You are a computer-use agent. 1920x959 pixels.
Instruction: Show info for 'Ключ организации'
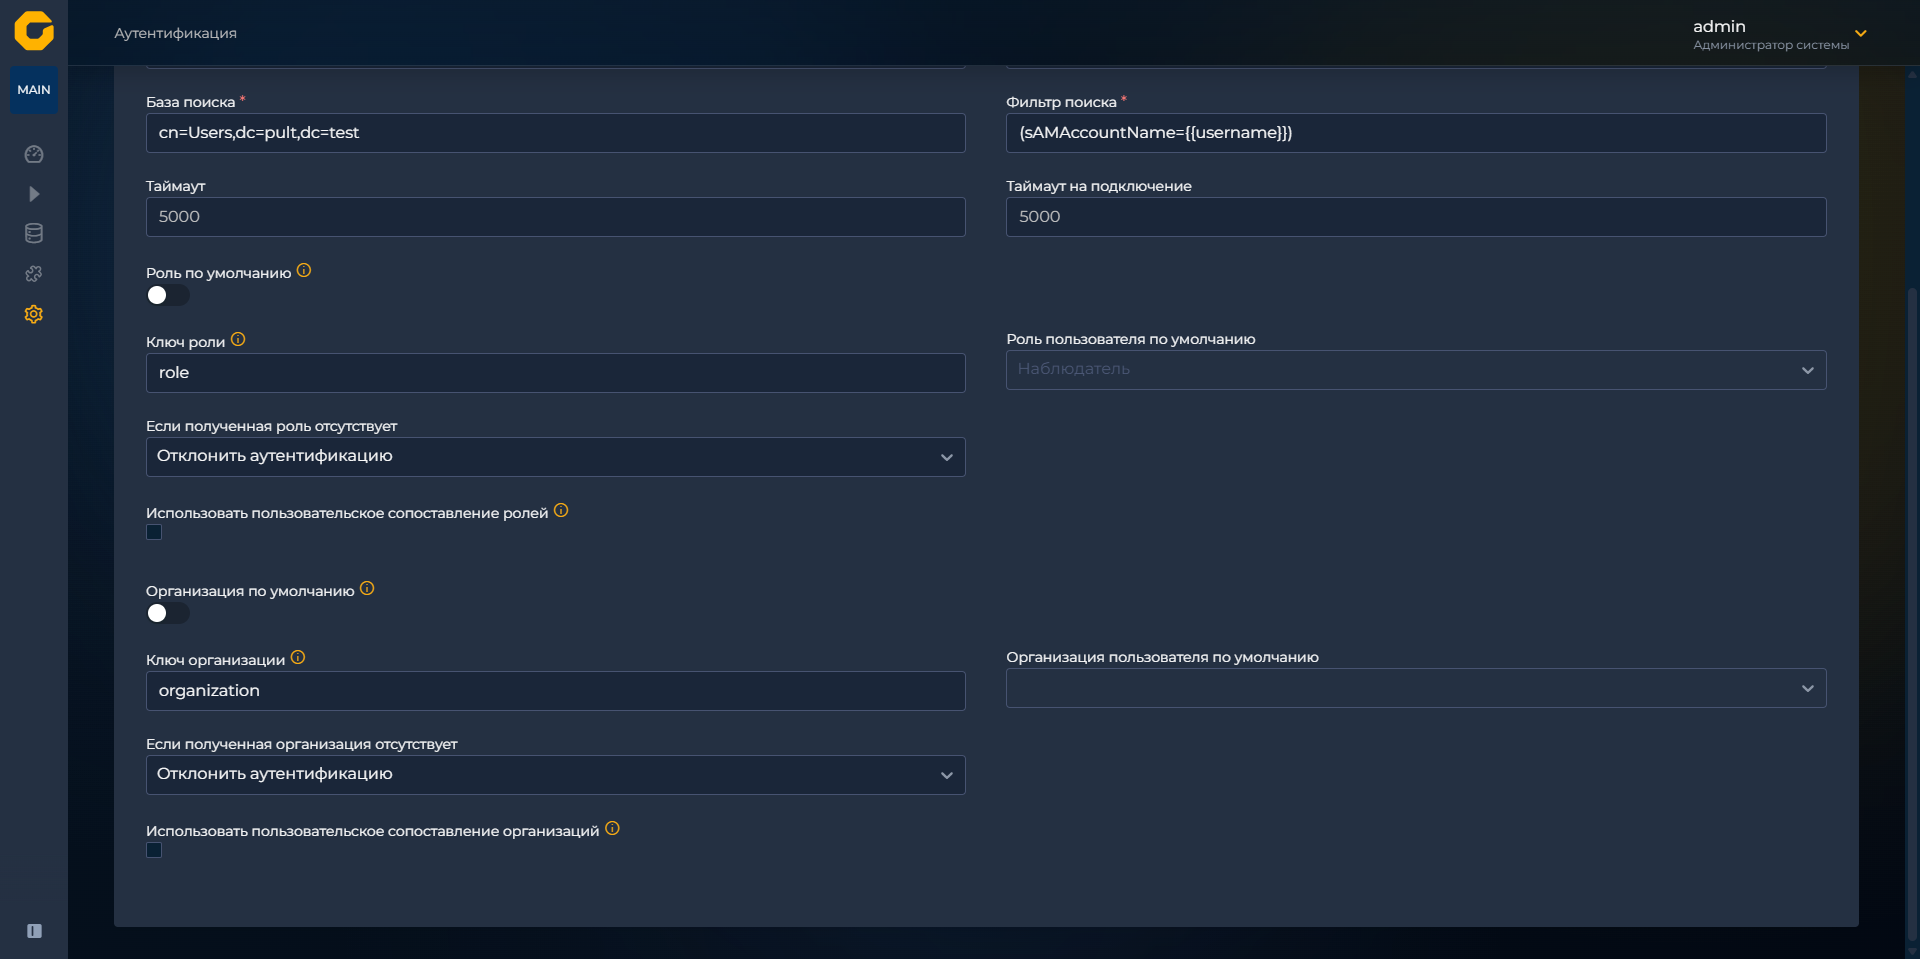click(x=298, y=657)
